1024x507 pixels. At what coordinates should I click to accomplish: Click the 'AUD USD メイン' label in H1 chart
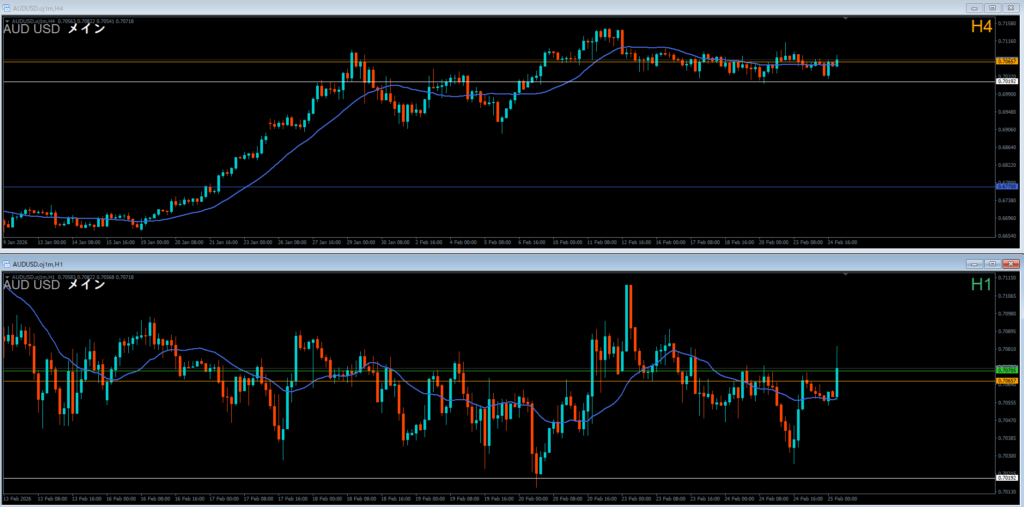tap(54, 285)
